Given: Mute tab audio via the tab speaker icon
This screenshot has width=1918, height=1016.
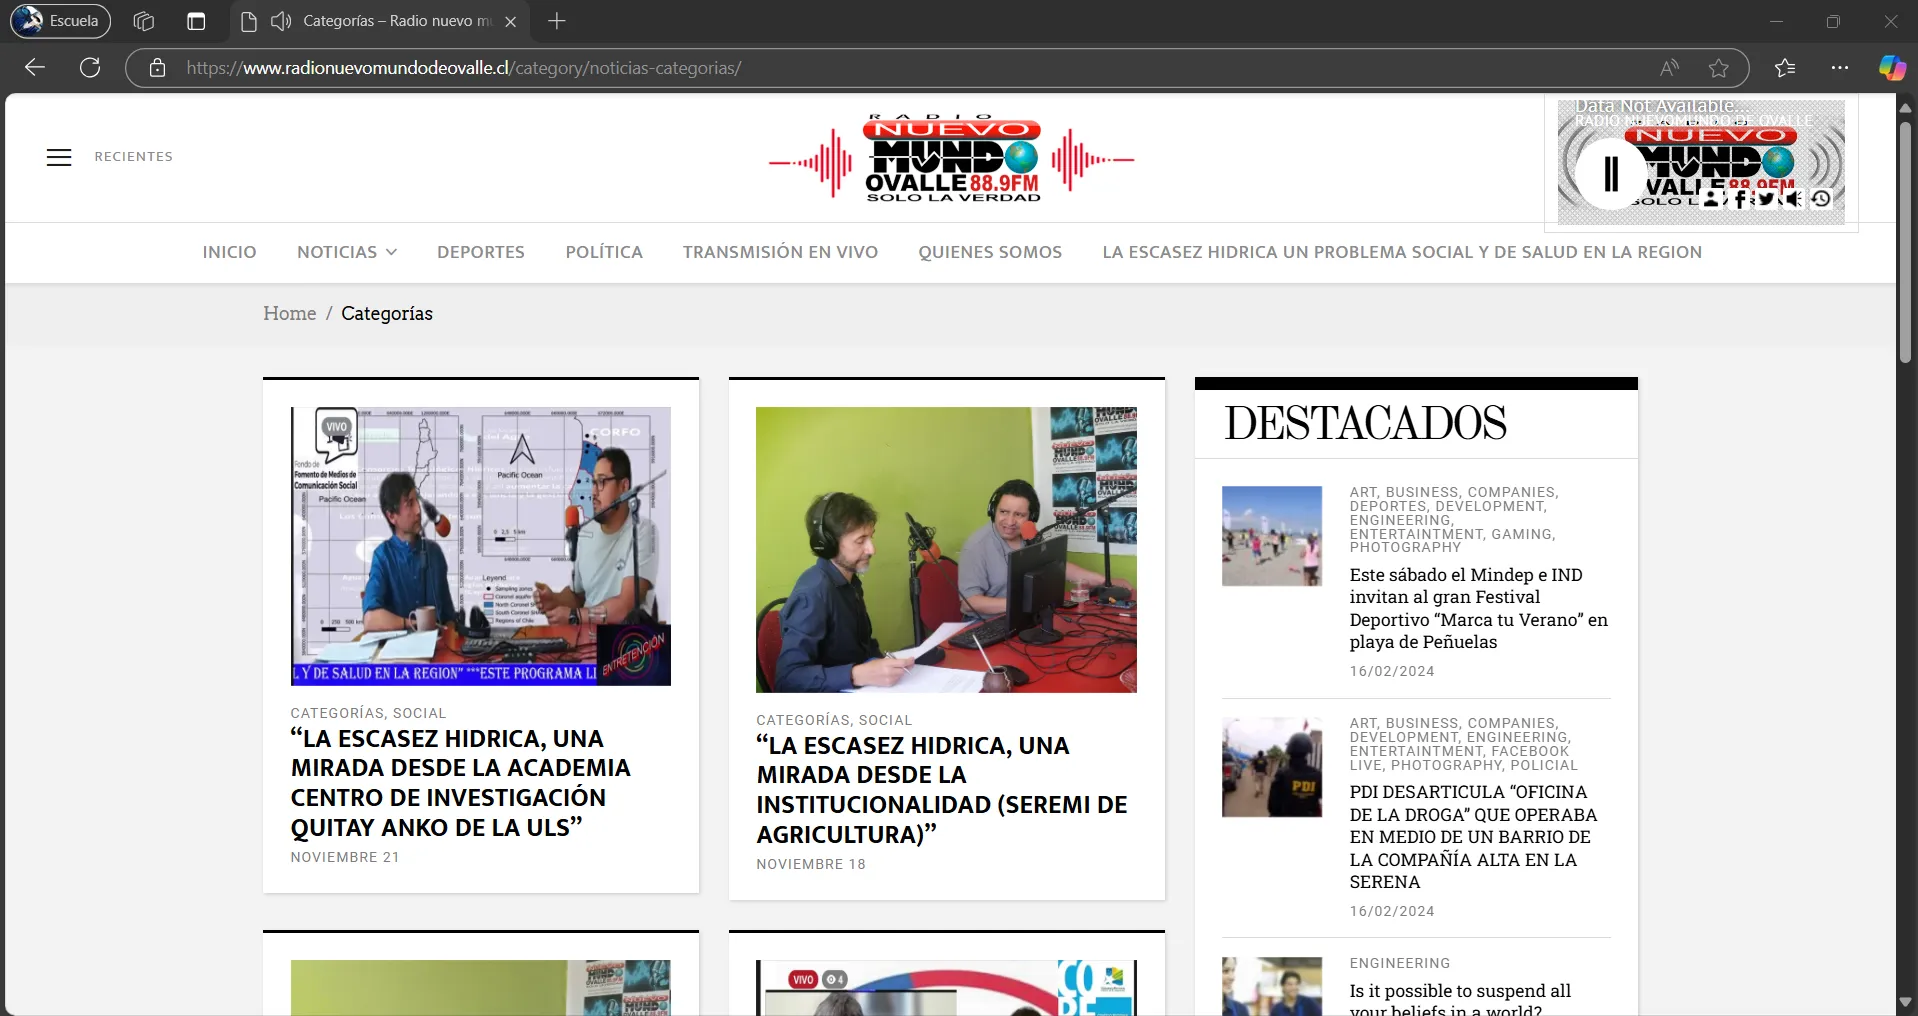Looking at the screenshot, I should 281,21.
